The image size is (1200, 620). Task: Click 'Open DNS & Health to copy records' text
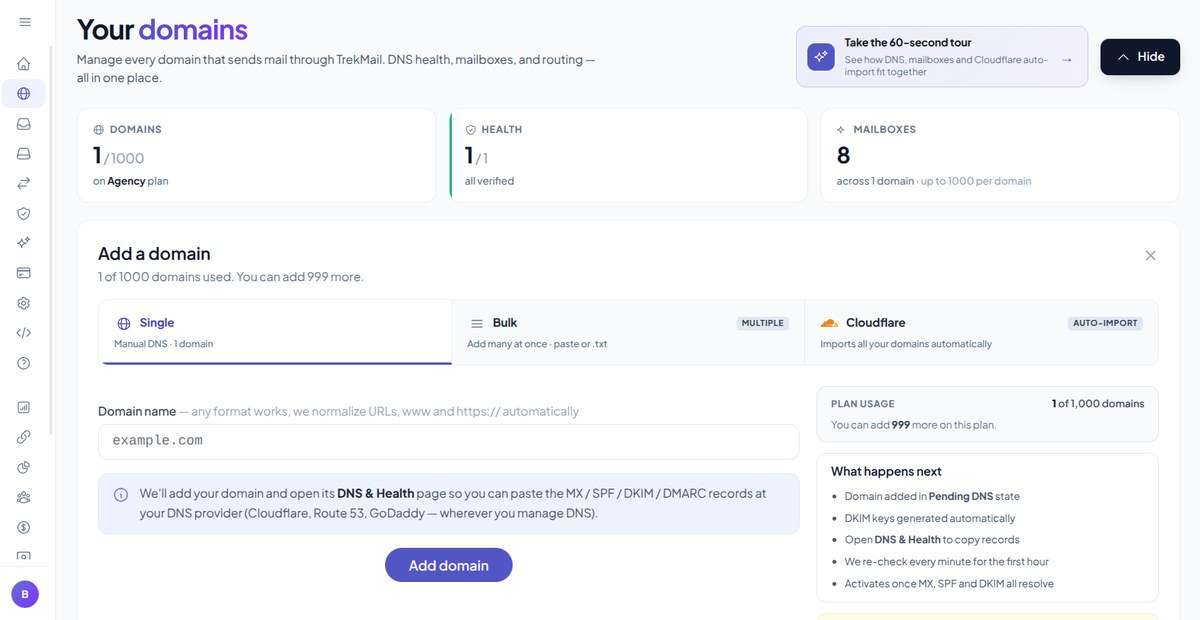pyautogui.click(x=932, y=540)
